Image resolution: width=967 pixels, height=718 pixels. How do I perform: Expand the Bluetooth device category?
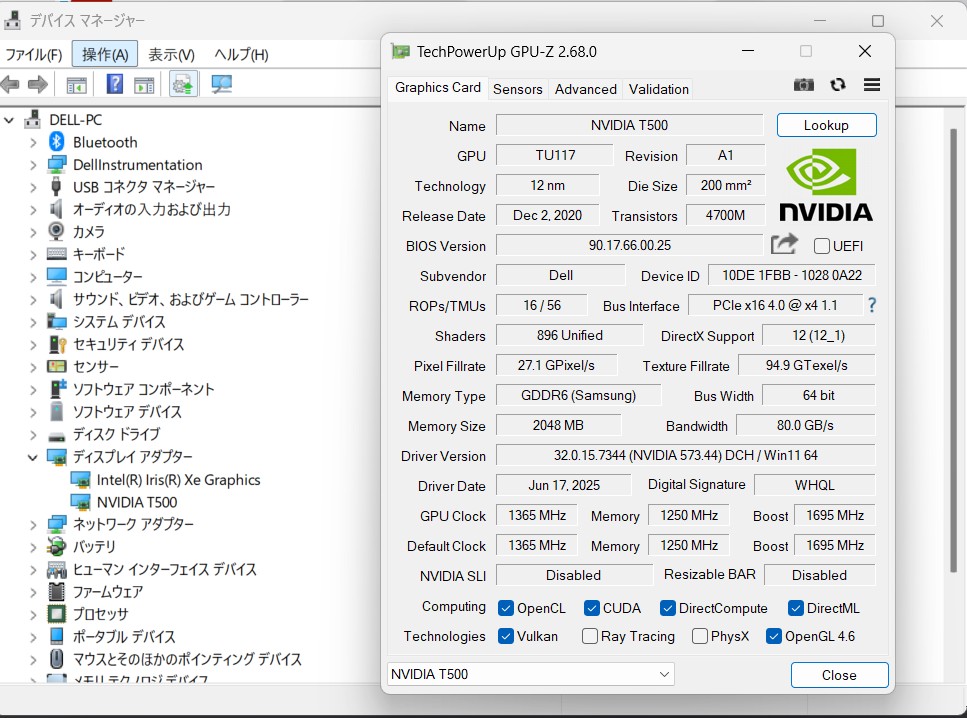[33, 142]
